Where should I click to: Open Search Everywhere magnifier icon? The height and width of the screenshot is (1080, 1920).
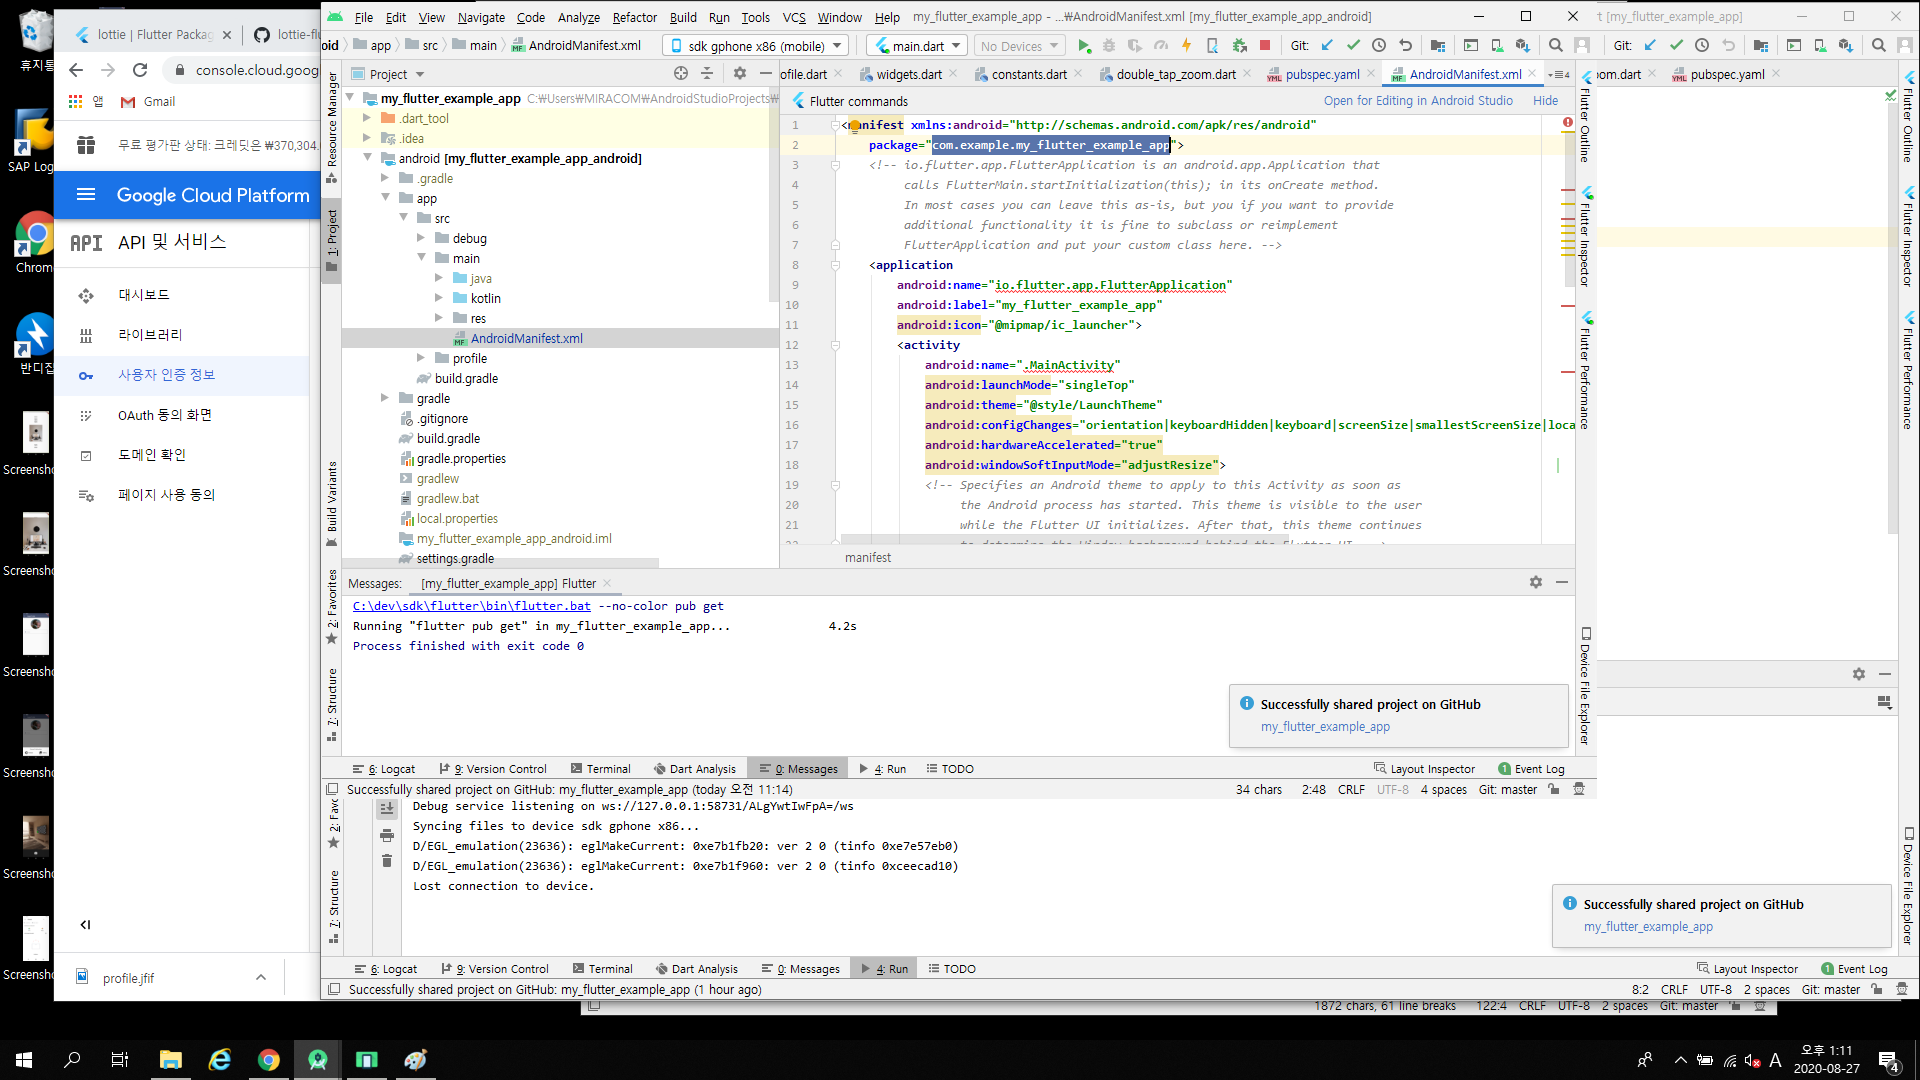point(1555,46)
